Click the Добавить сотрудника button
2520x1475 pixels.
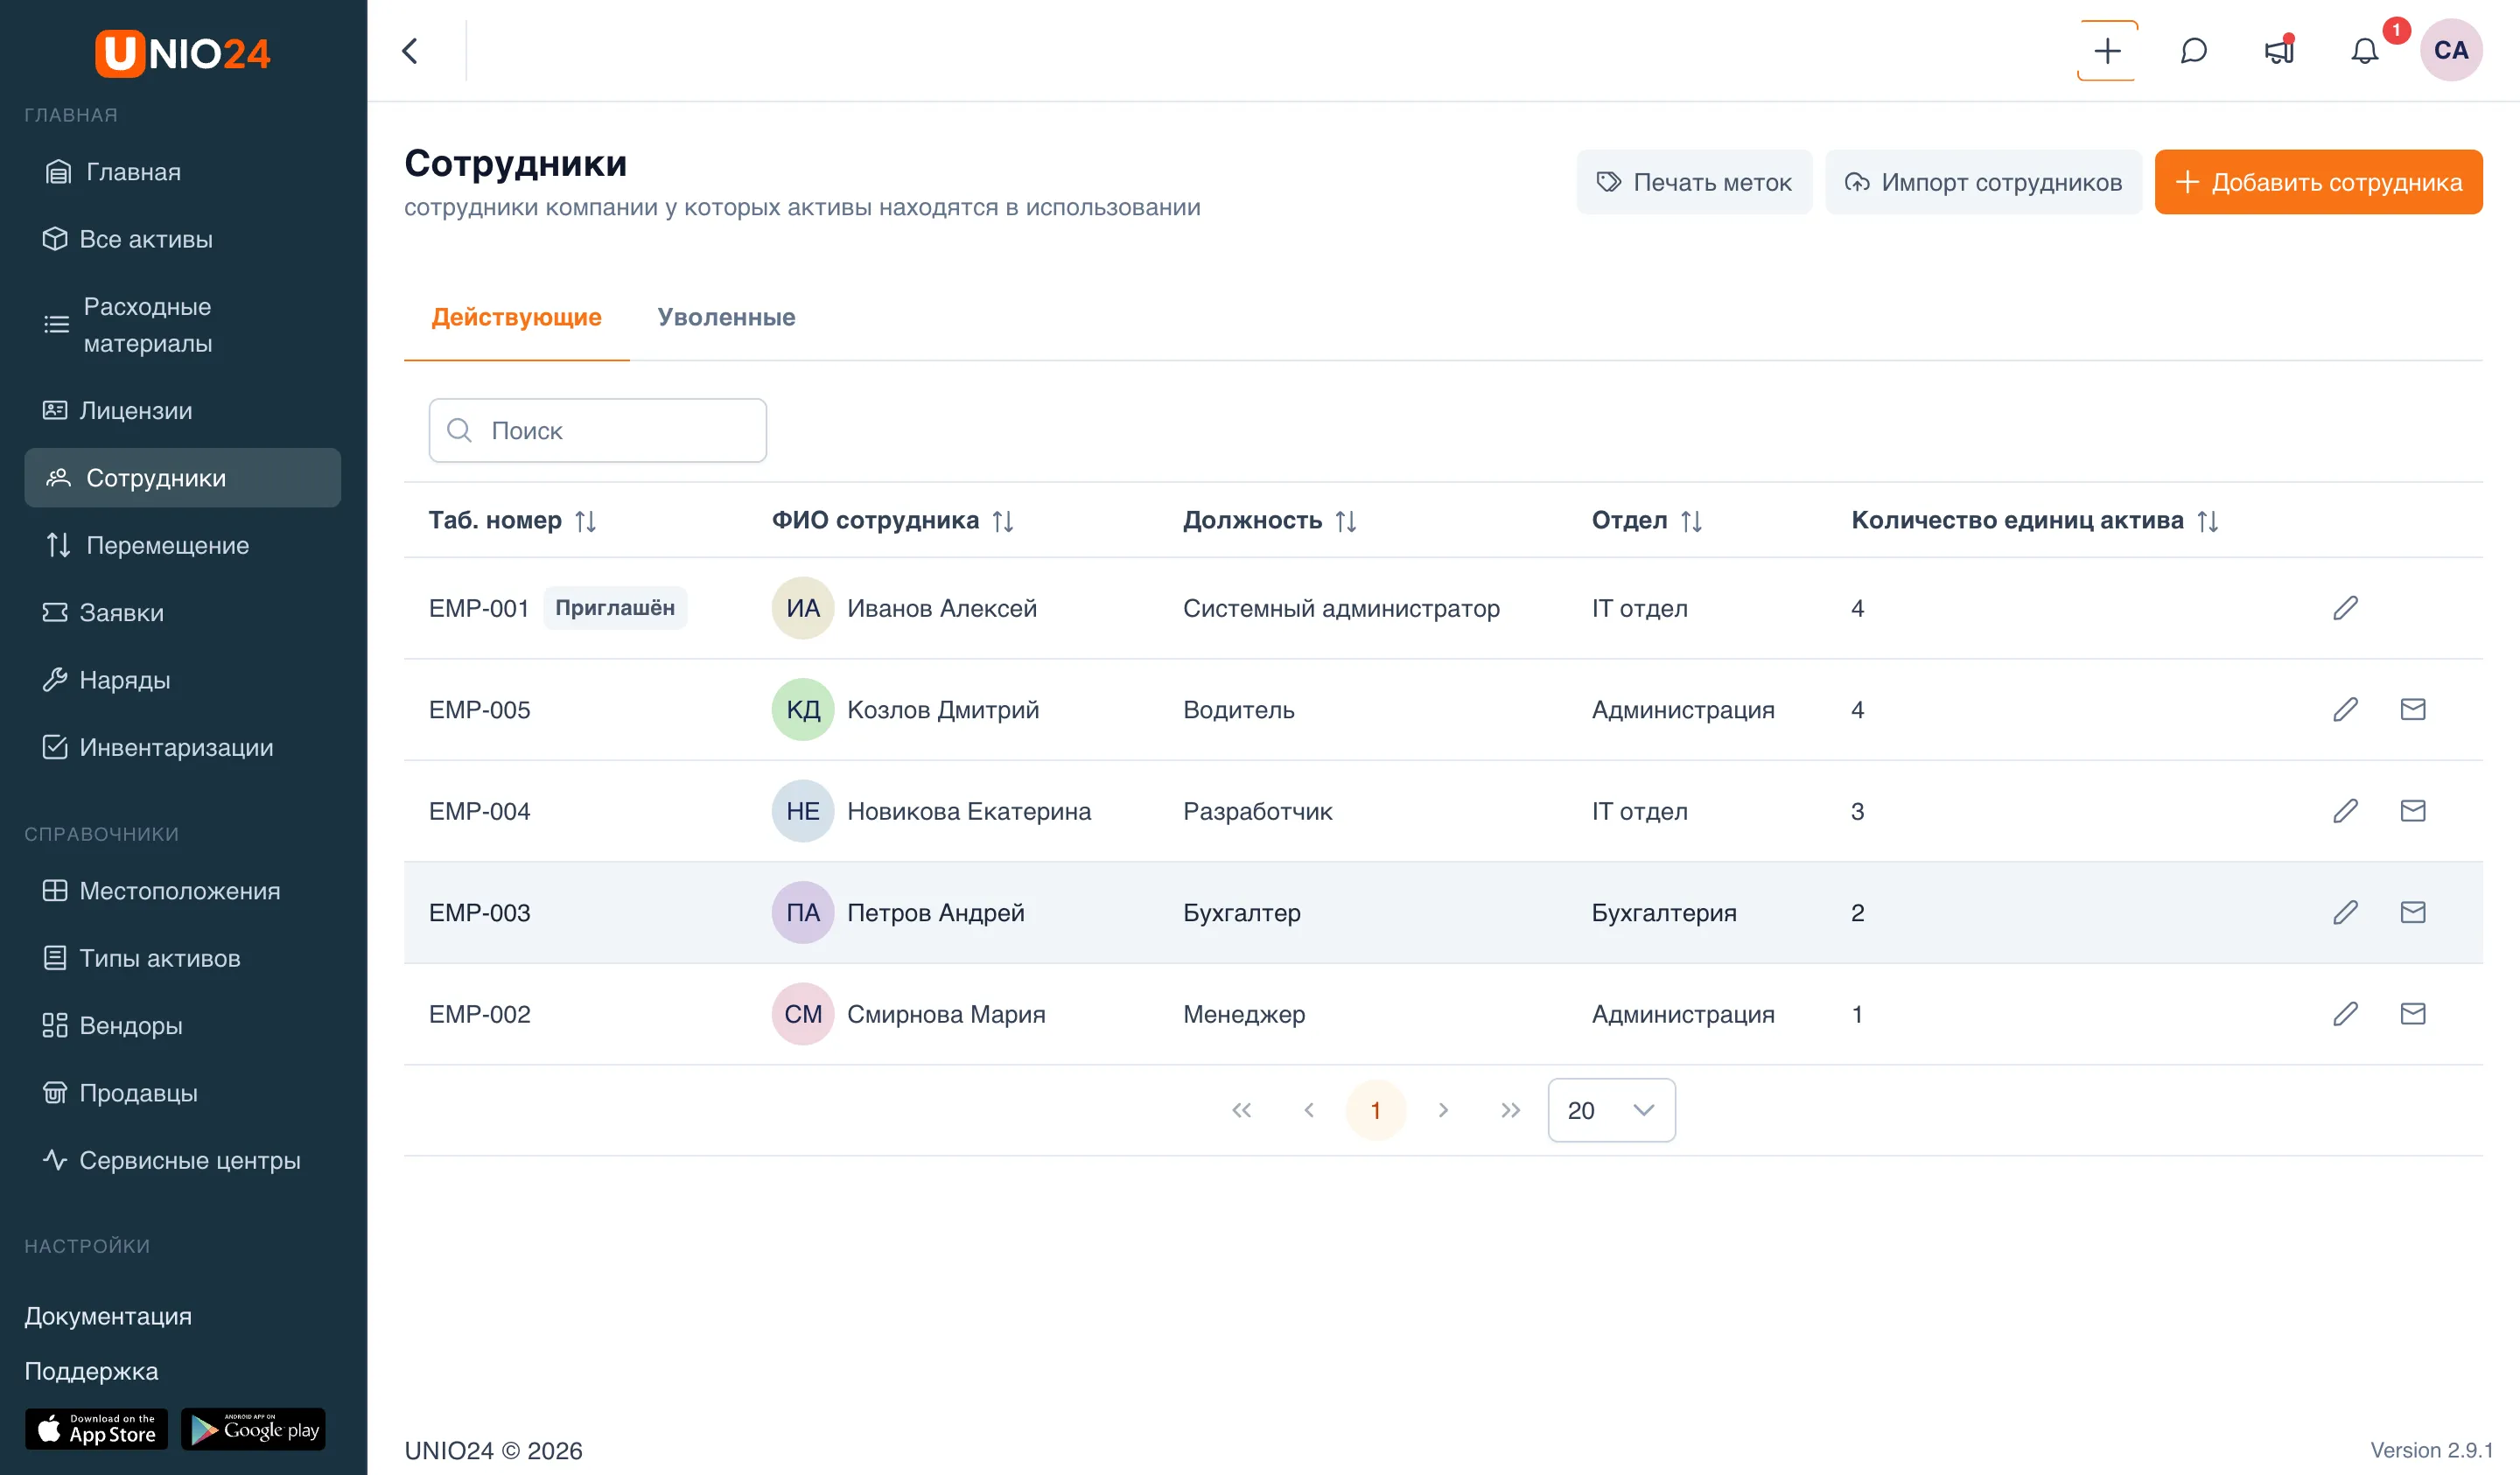coord(2318,182)
